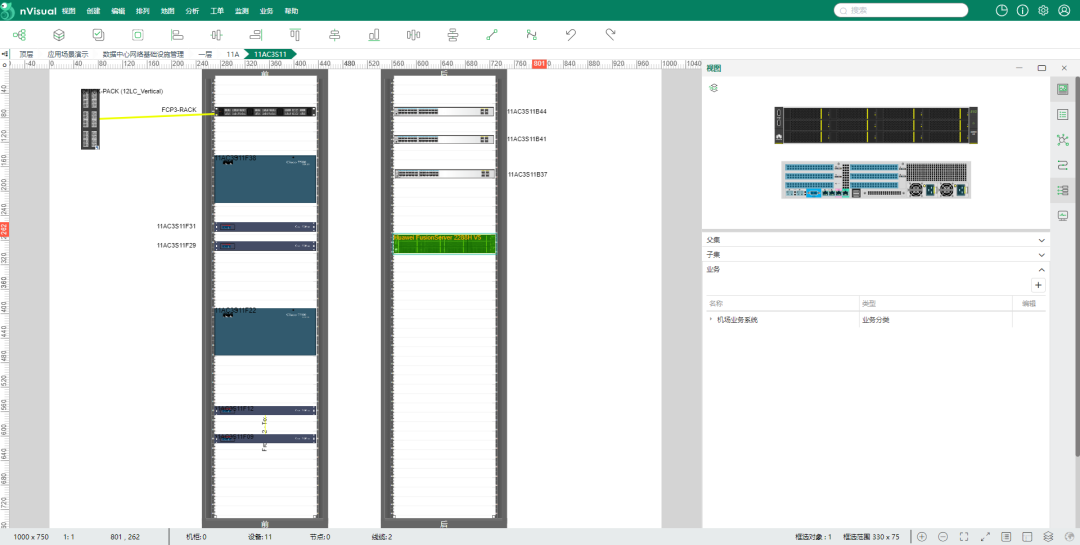Click the list panel icon in status bar

coord(1006,537)
